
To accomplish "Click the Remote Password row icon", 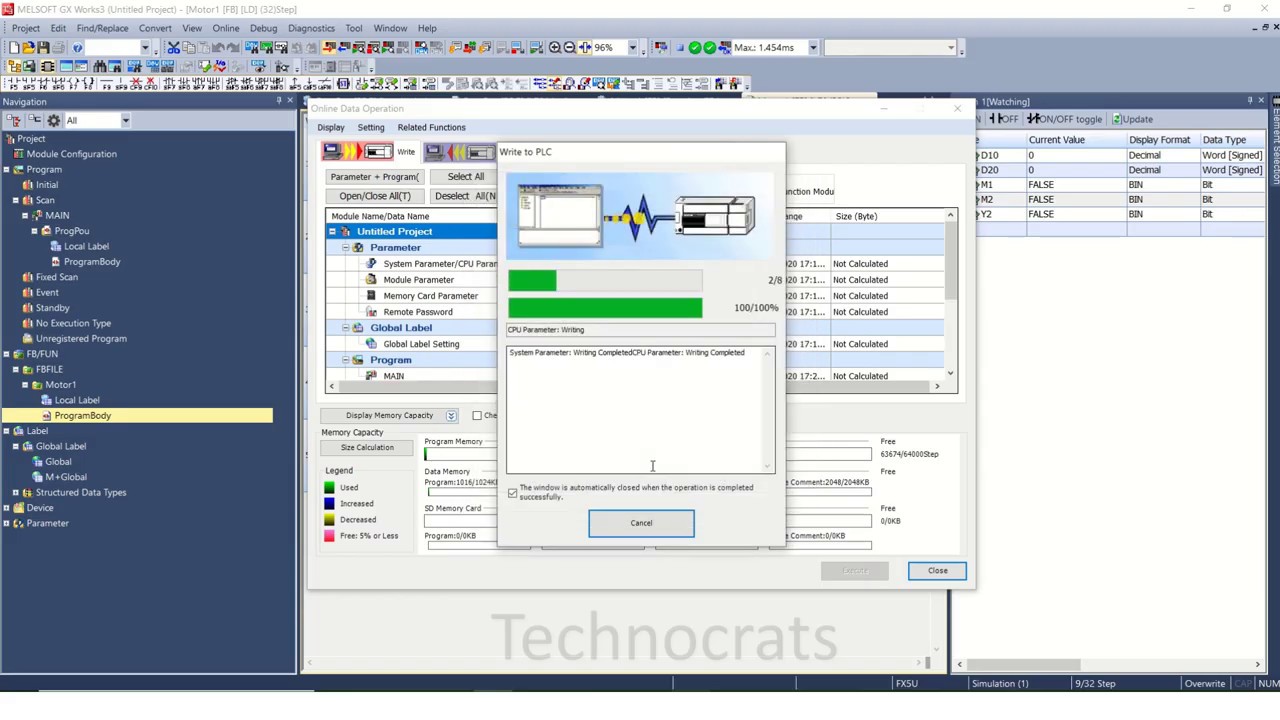I will coord(371,312).
